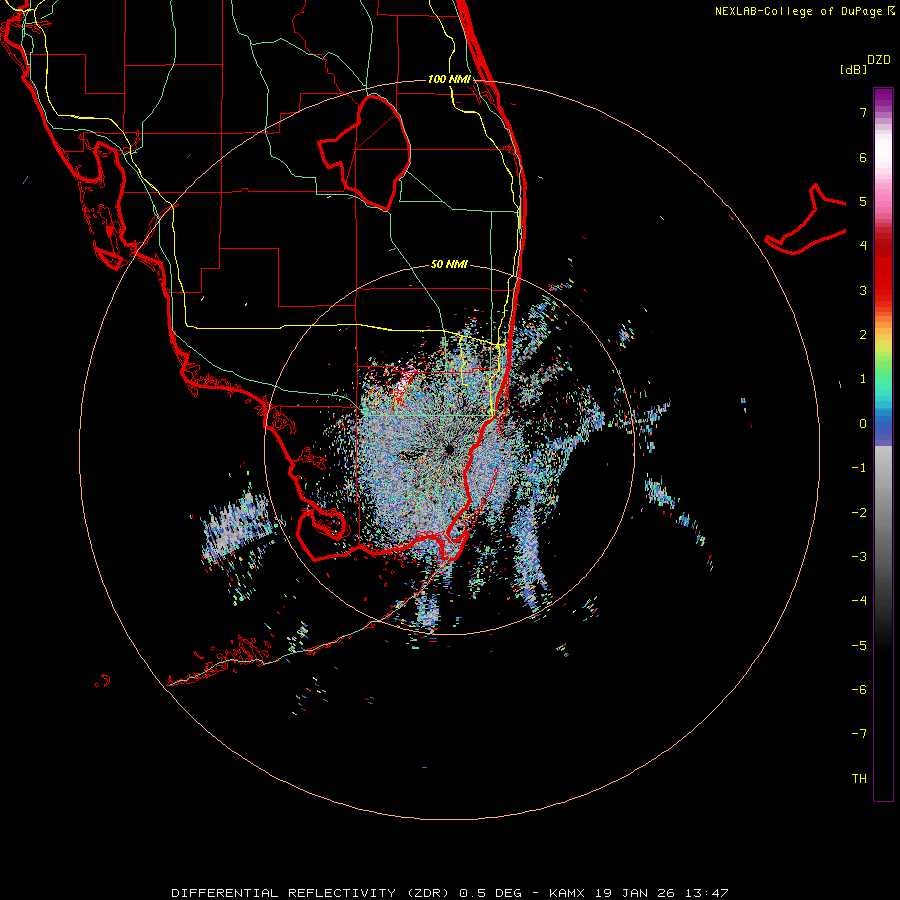900x900 pixels.
Task: Click the [dB] units label
Action: [853, 69]
